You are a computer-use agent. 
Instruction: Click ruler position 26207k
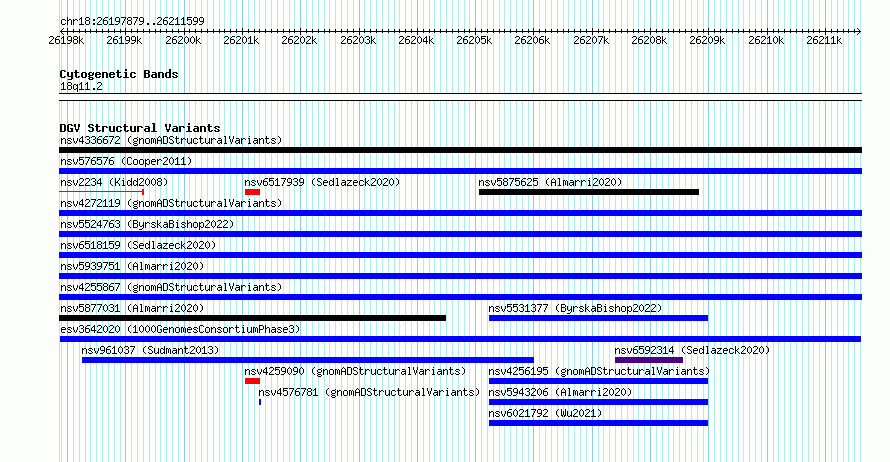591,40
